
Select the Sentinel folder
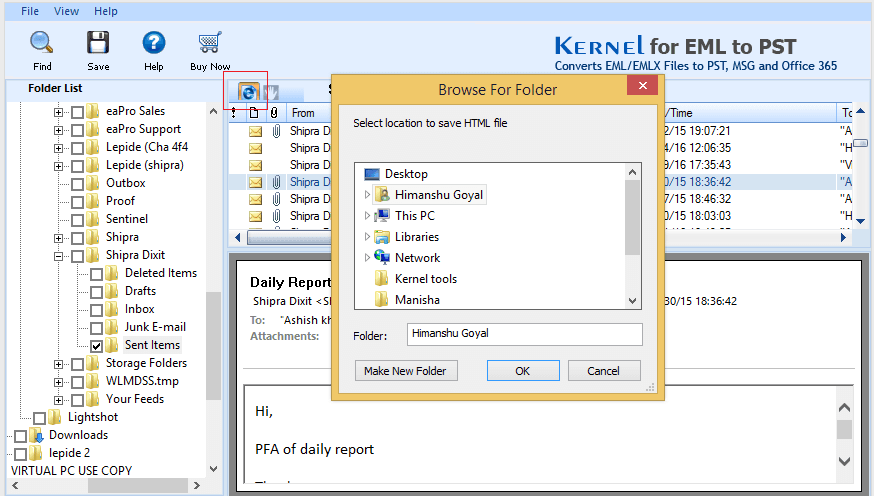click(127, 219)
